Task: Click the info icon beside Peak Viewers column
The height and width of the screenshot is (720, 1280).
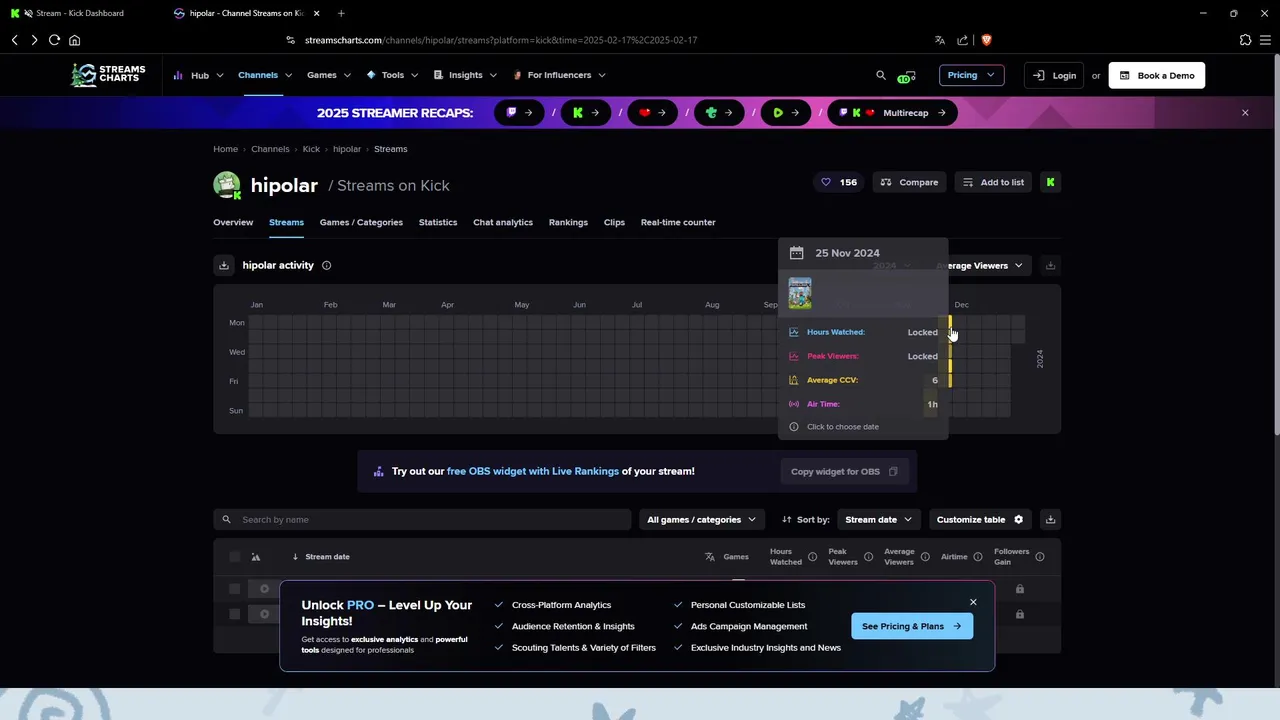Action: pyautogui.click(x=868, y=557)
